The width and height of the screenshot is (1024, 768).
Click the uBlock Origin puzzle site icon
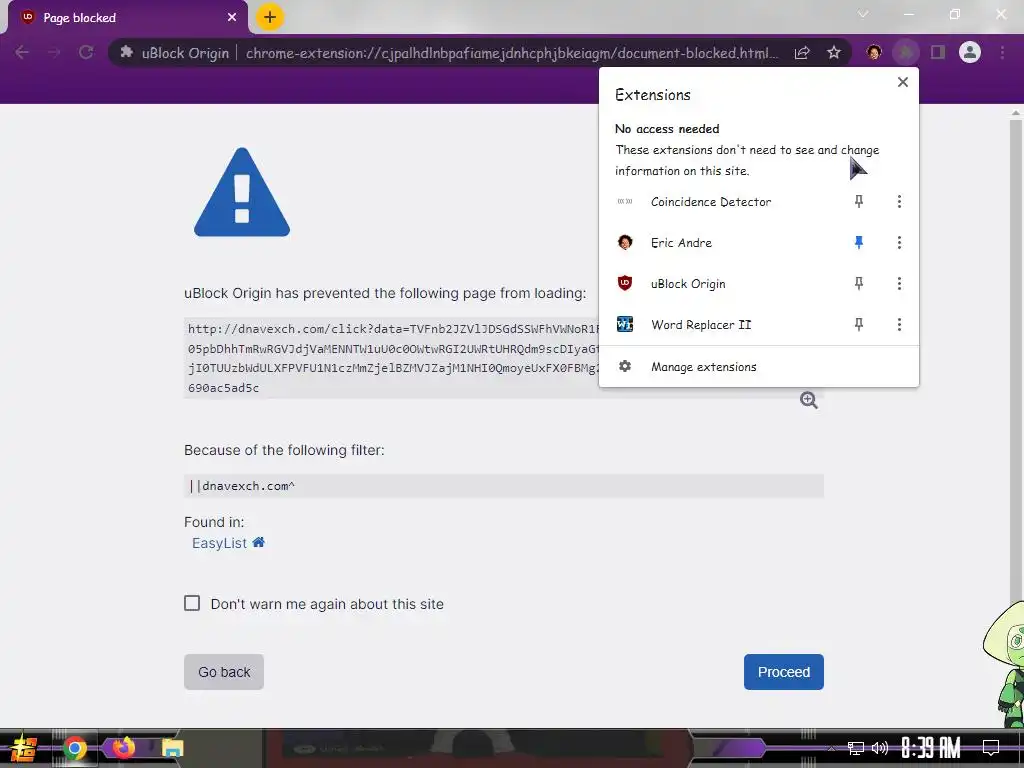[x=127, y=52]
